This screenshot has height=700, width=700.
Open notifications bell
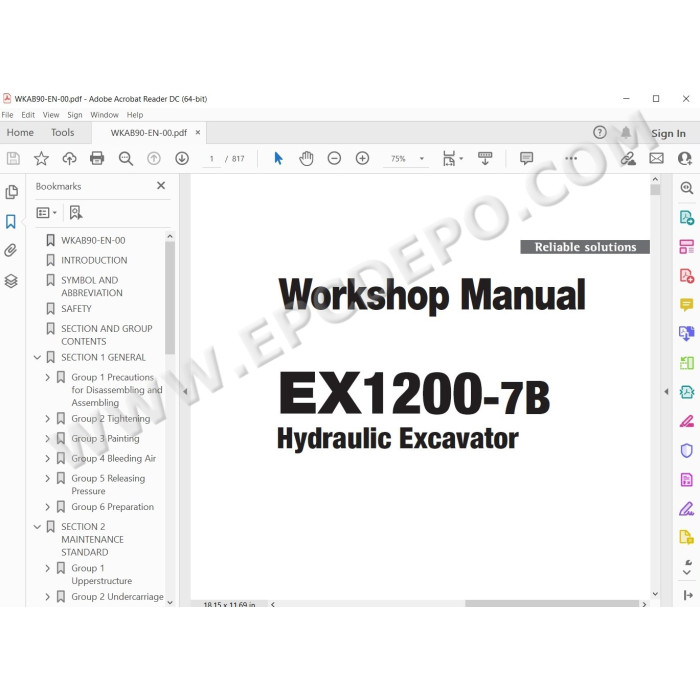point(626,133)
